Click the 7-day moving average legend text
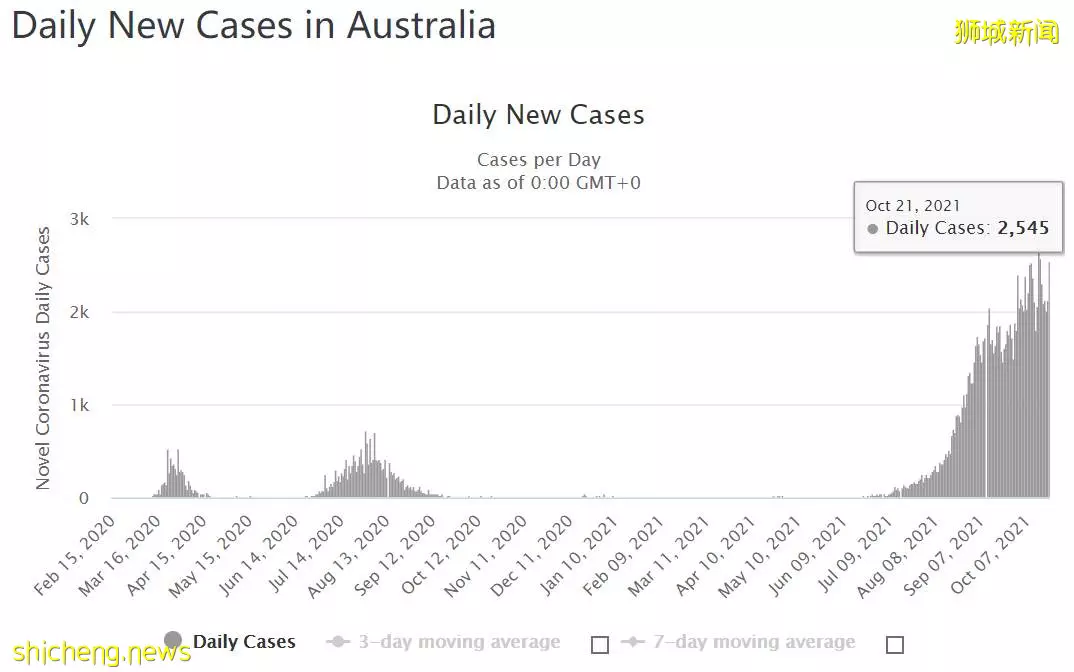1074x672 pixels. [x=754, y=642]
